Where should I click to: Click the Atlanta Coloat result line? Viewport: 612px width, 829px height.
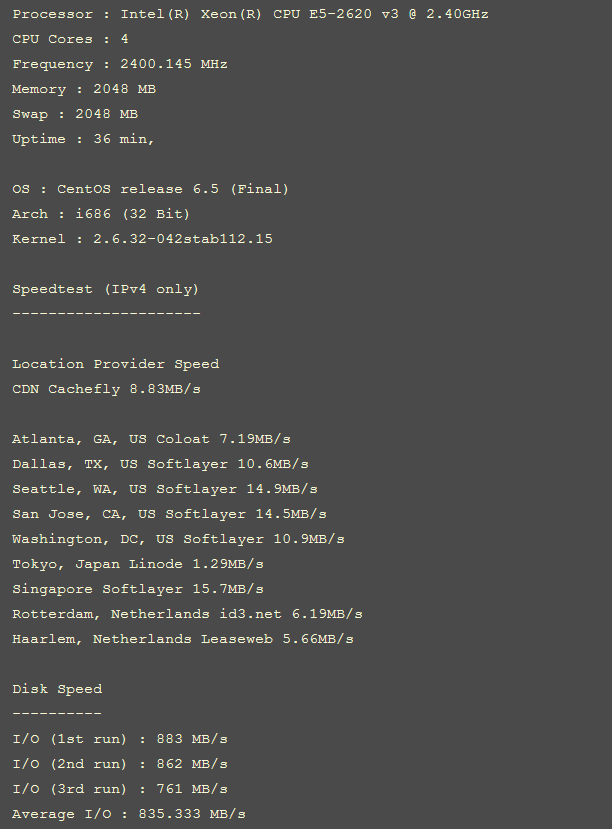pos(151,439)
